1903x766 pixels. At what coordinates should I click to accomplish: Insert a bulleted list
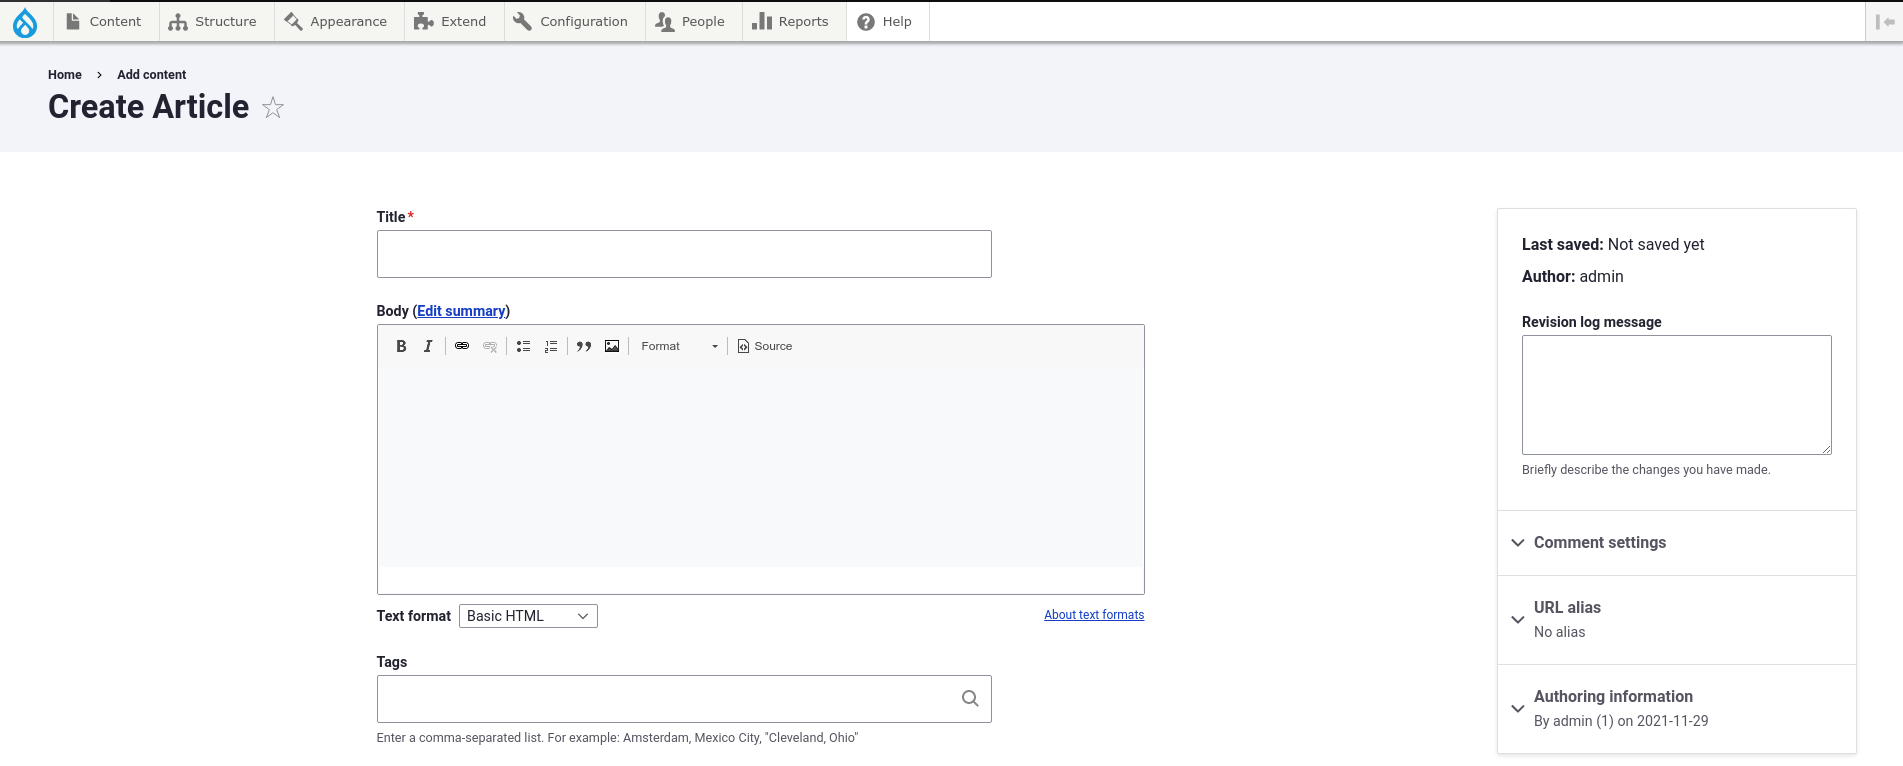coord(523,346)
